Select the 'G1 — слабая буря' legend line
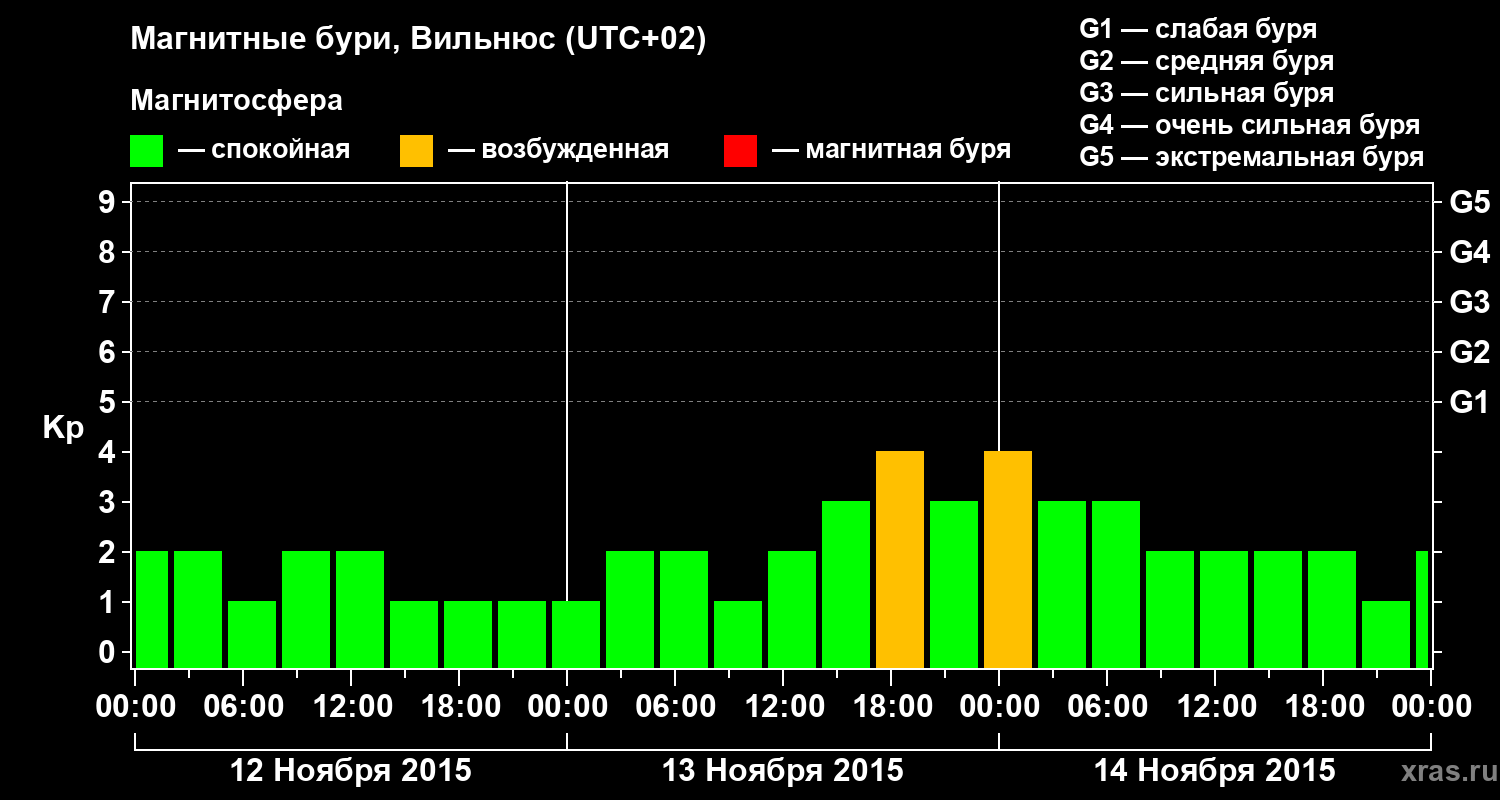This screenshot has width=1500, height=800. 1198,29
